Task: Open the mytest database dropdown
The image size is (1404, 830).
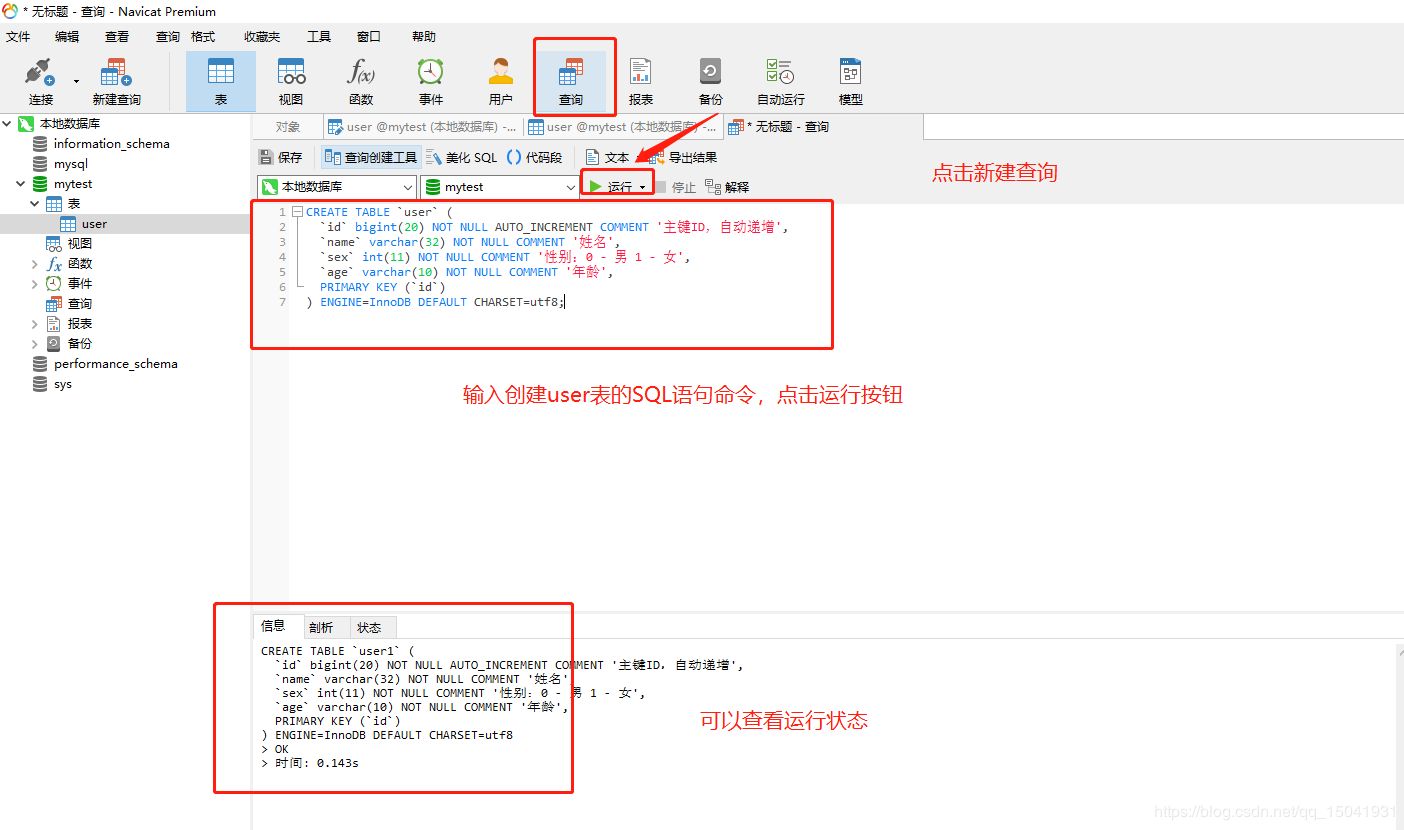Action: pos(499,187)
